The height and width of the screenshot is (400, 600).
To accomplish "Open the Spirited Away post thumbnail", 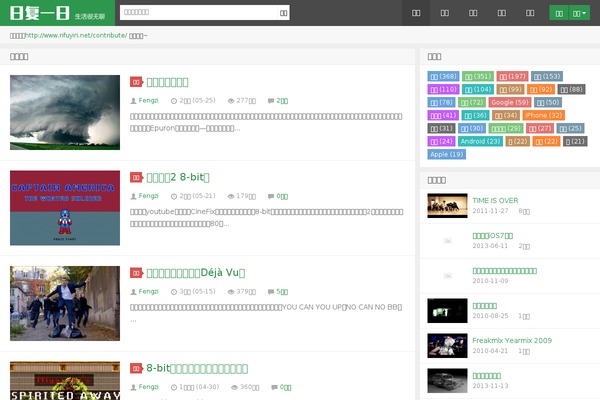I will pos(65,380).
